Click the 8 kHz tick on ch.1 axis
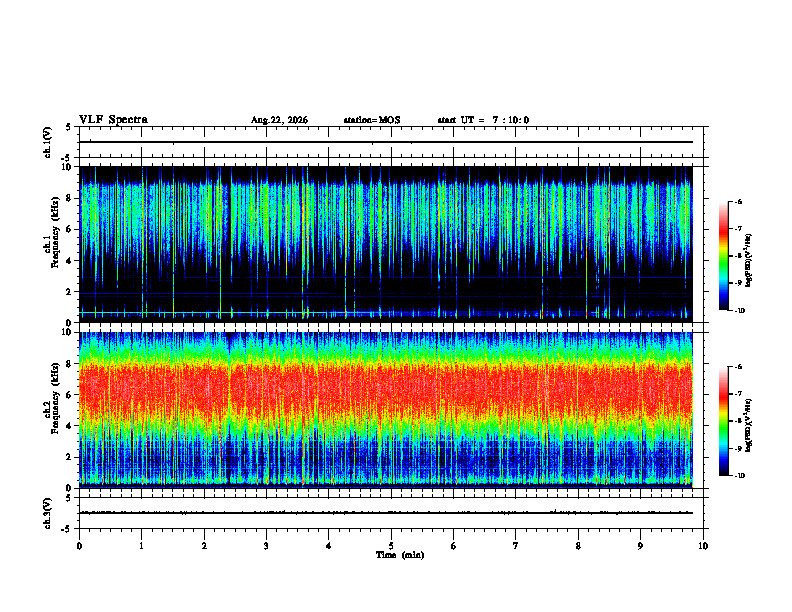Screen dimensions: 792x612 70,198
